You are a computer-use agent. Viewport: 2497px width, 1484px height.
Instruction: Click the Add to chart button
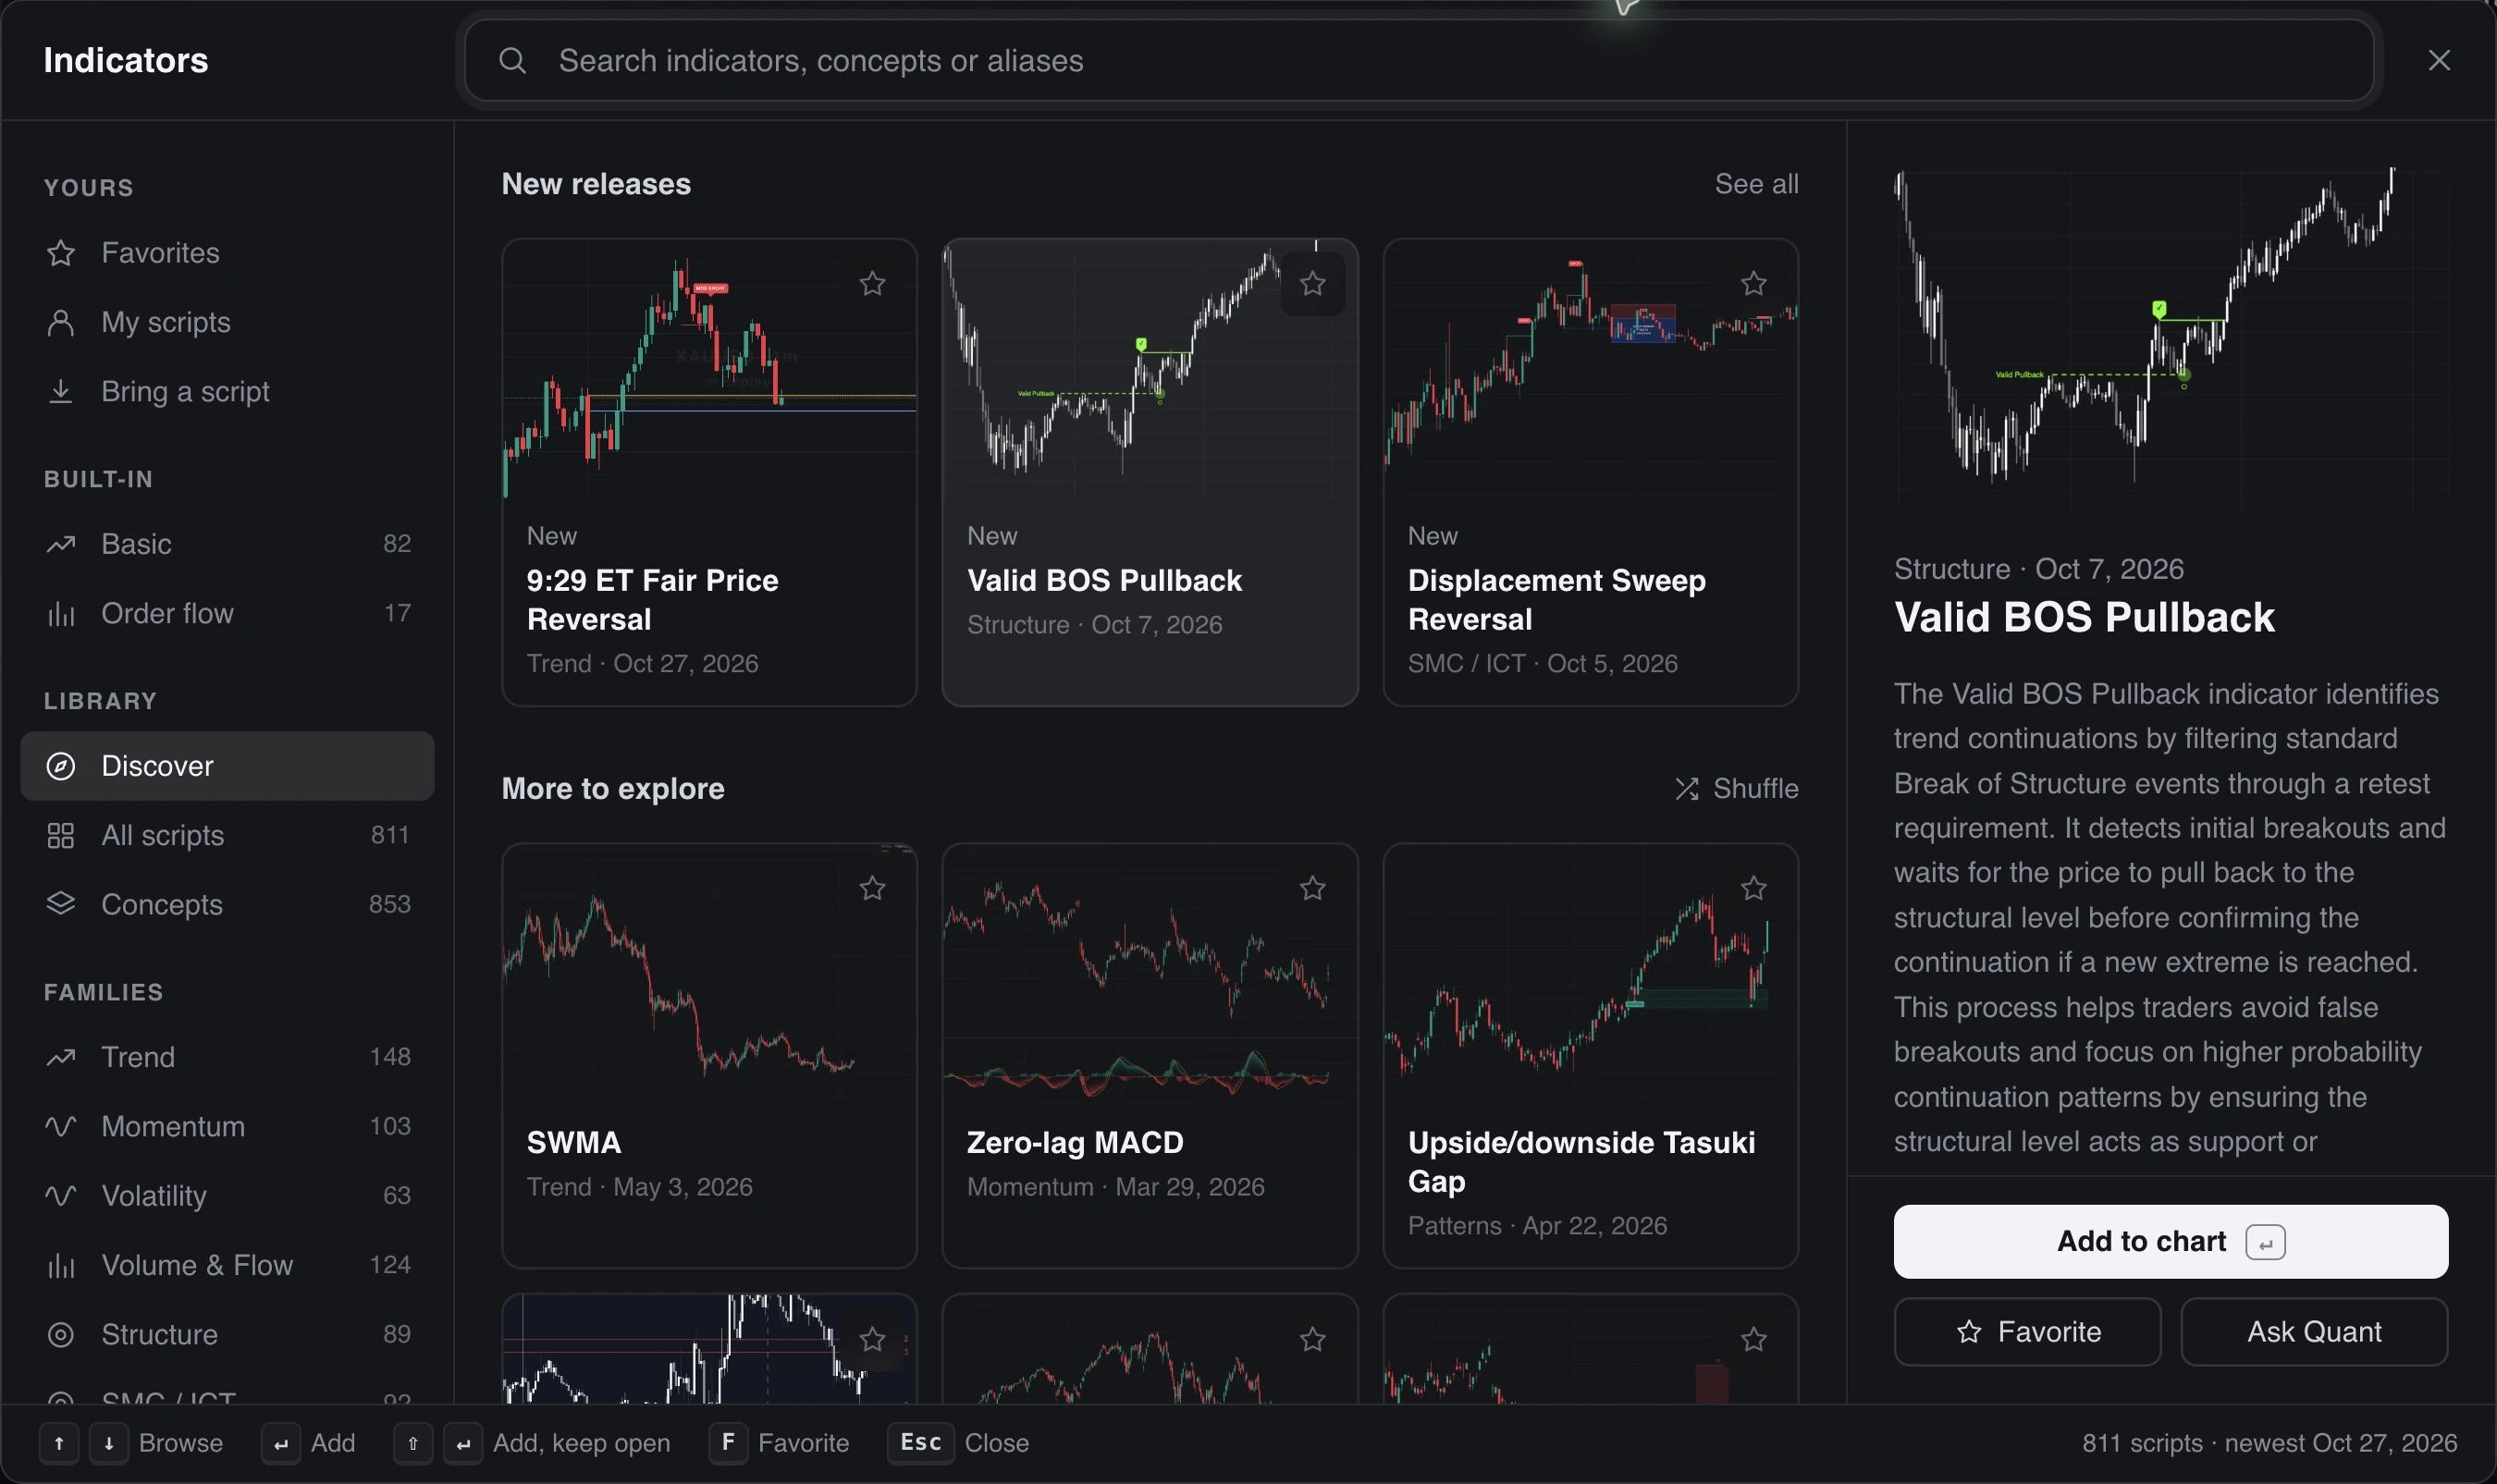pos(2170,1241)
